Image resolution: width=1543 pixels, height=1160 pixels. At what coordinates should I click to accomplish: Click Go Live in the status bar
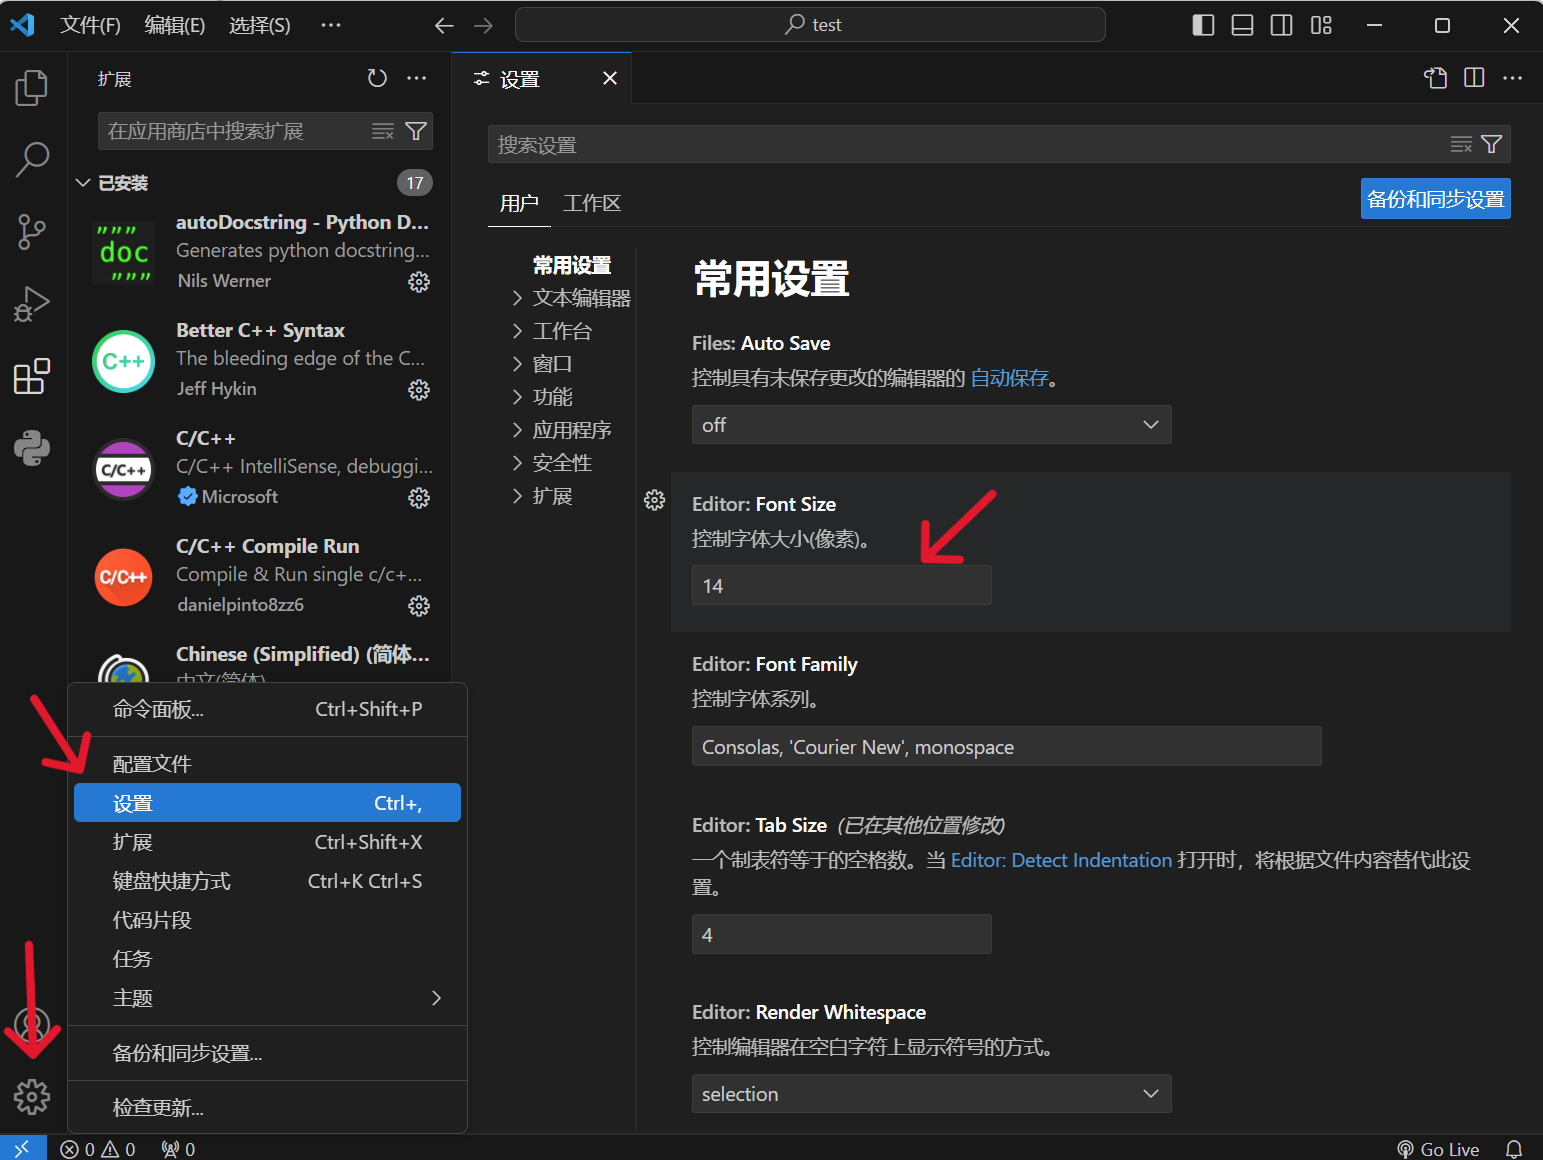pyautogui.click(x=1438, y=1150)
